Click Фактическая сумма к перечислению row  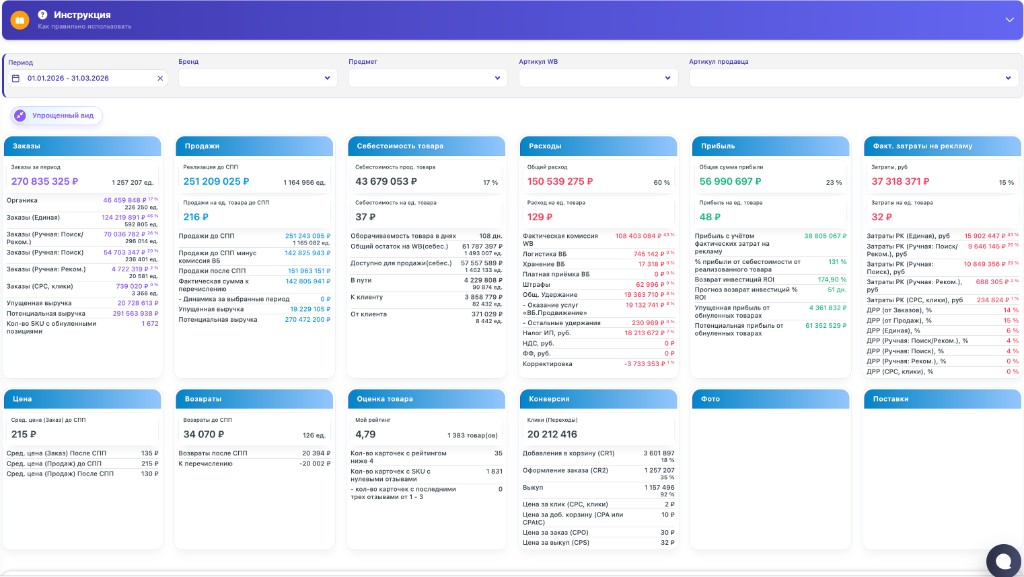pos(254,285)
